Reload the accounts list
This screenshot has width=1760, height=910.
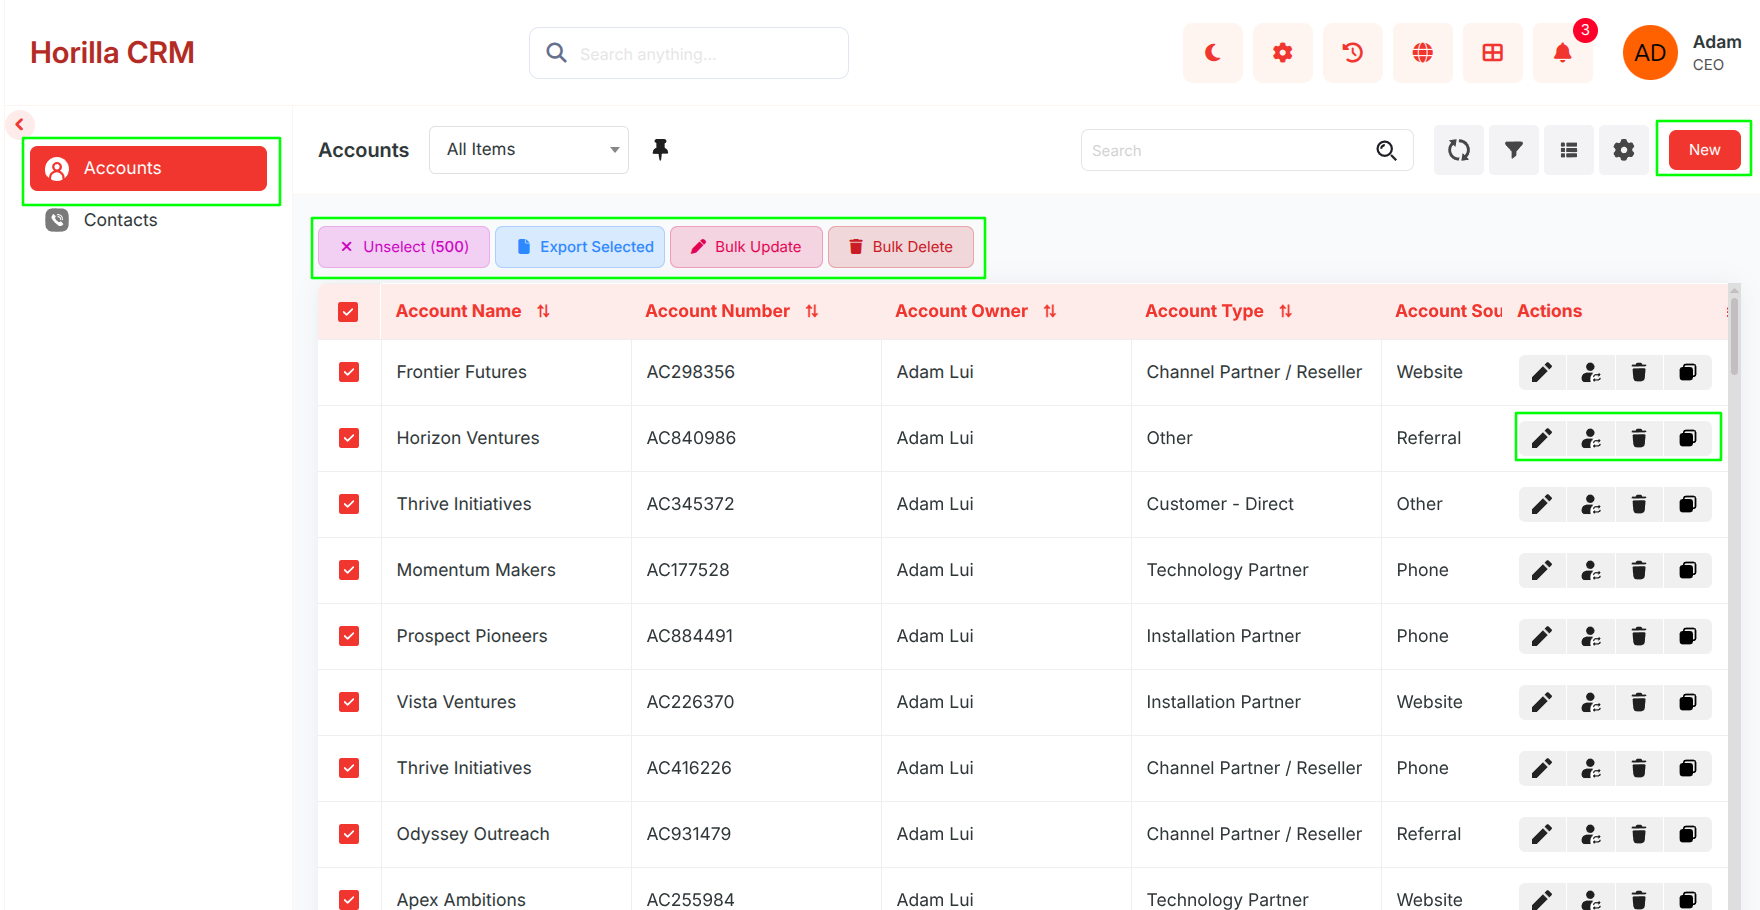coord(1459,150)
